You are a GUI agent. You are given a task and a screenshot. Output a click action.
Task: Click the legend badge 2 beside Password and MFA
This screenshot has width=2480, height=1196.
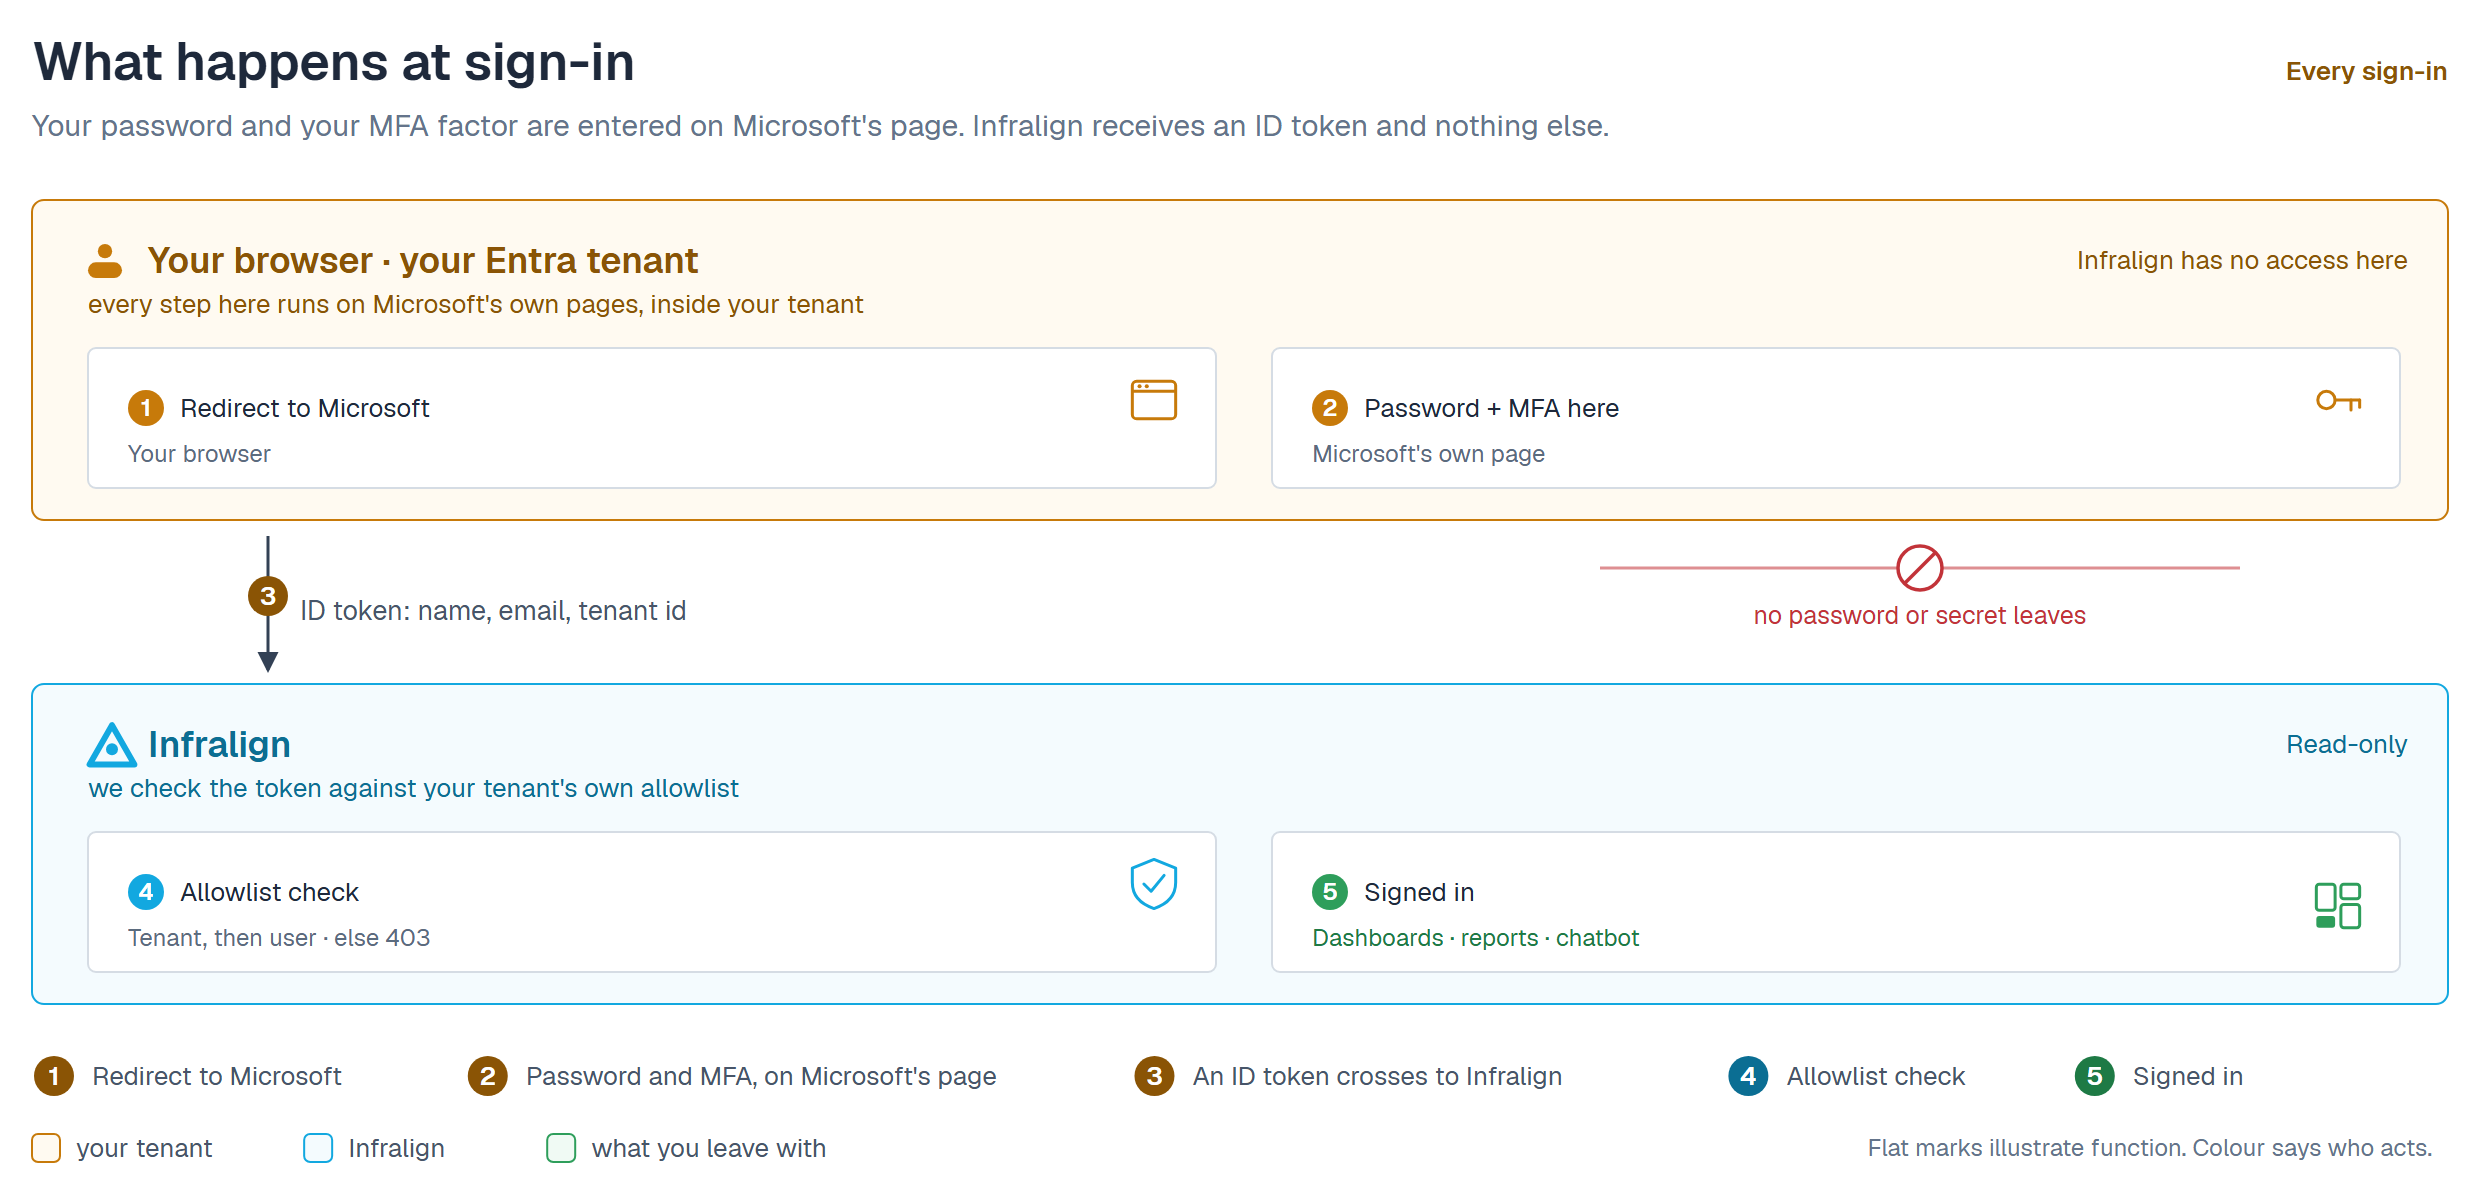tap(488, 1076)
